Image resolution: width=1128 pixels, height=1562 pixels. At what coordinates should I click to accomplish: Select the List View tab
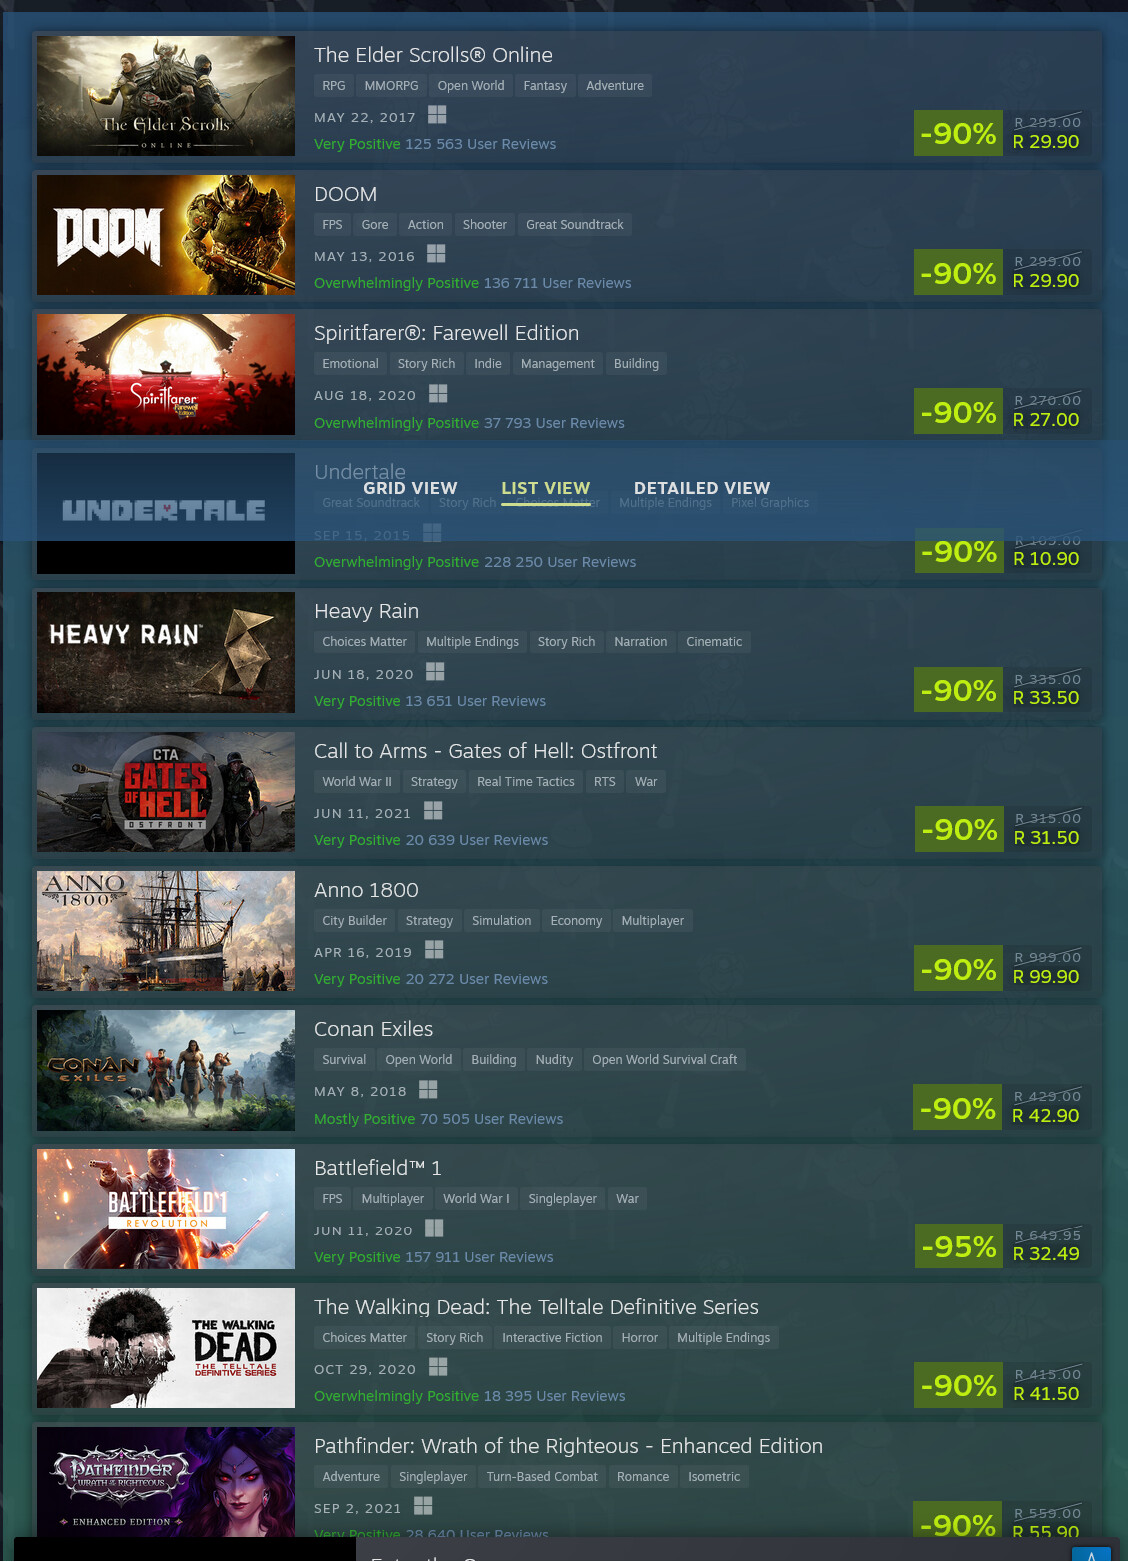[x=546, y=488]
